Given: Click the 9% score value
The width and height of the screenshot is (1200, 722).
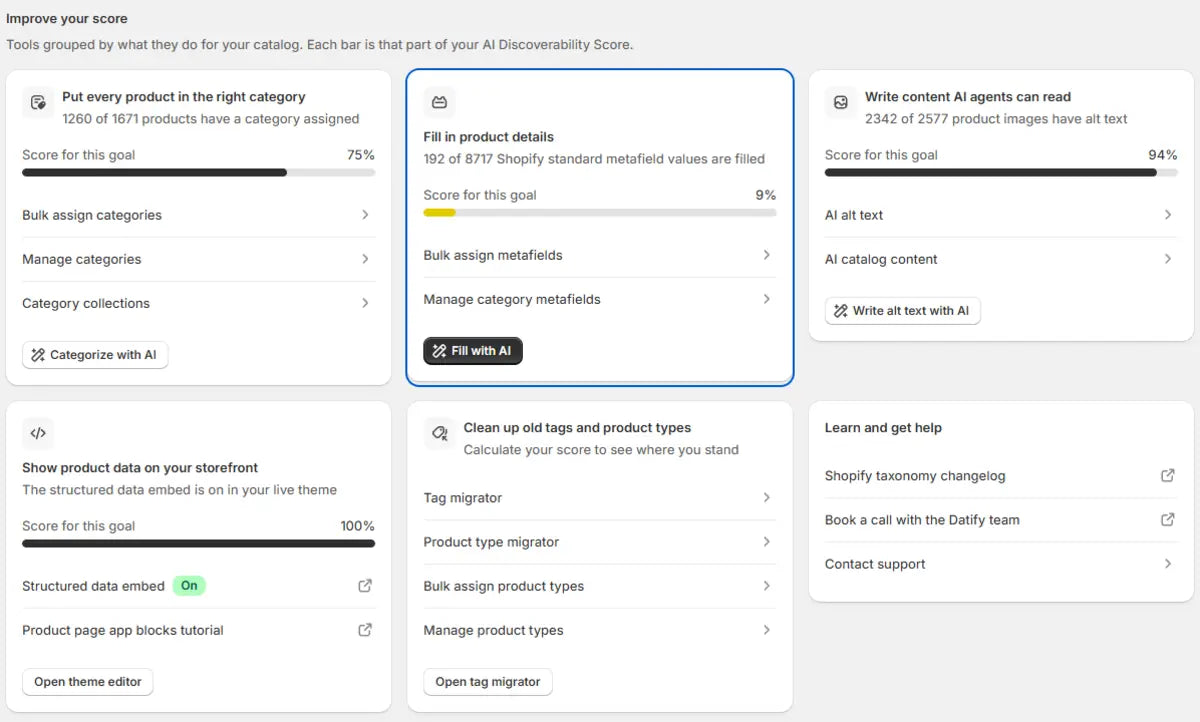Looking at the screenshot, I should pyautogui.click(x=766, y=195).
